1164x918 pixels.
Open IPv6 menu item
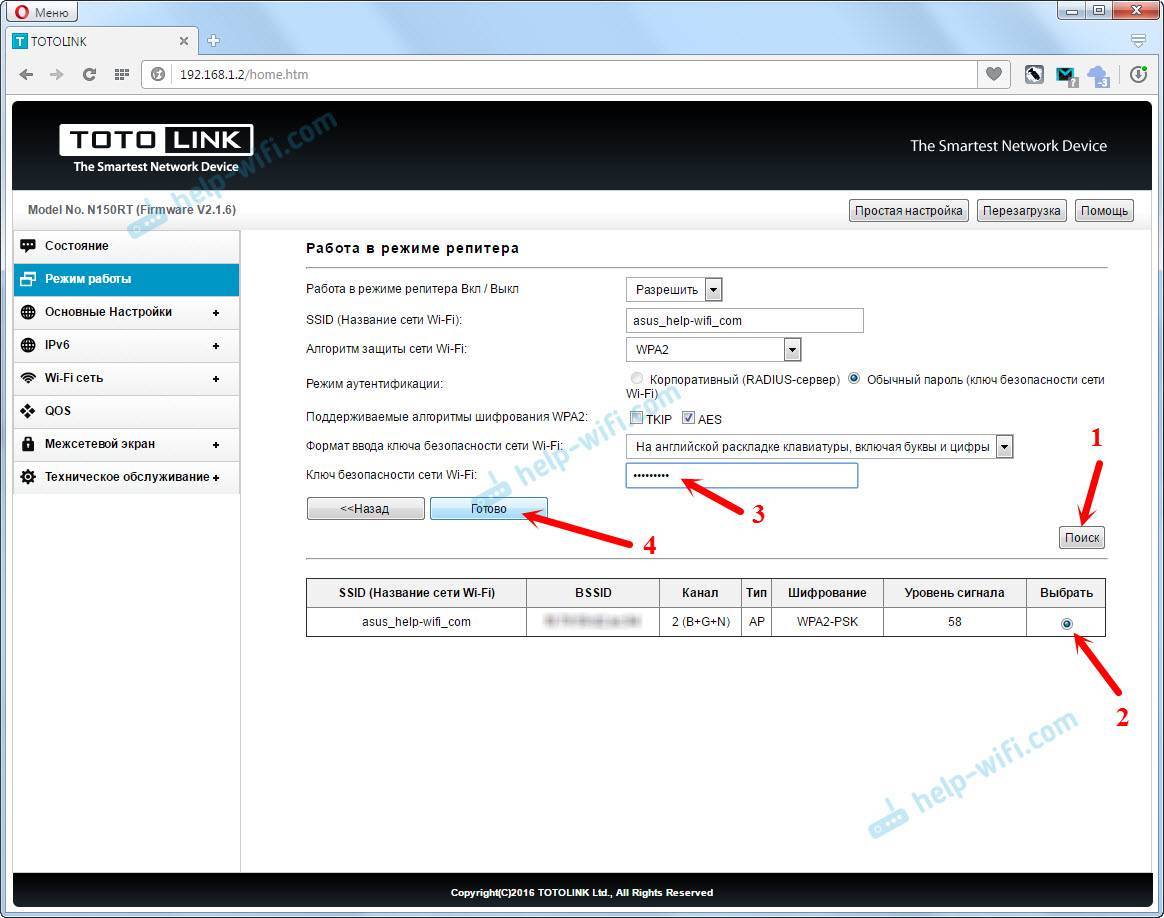pyautogui.click(x=126, y=345)
